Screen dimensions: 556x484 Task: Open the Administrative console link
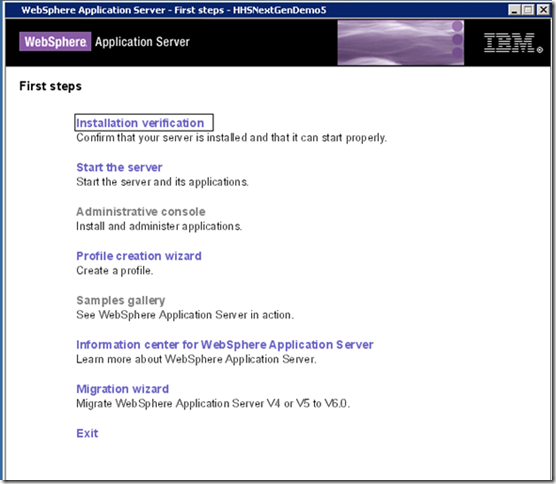[x=141, y=211]
